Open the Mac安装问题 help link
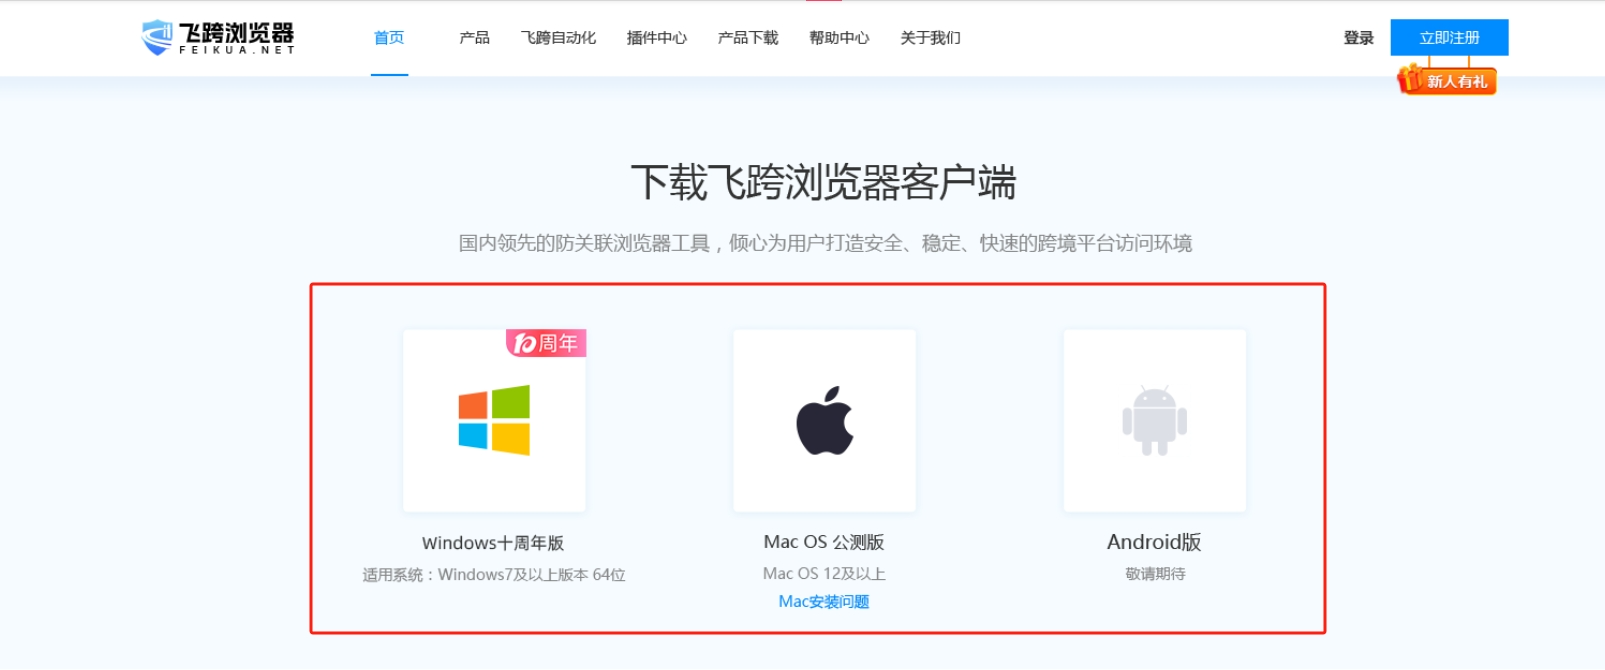The image size is (1605, 670). coord(824,601)
